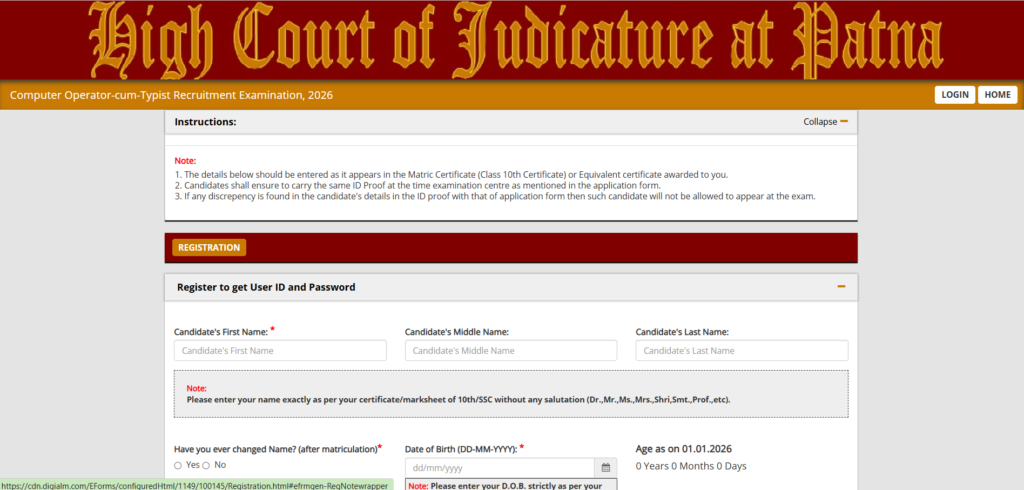Click the status bar URL text
This screenshot has height=490, width=1024.
pyautogui.click(x=195, y=485)
